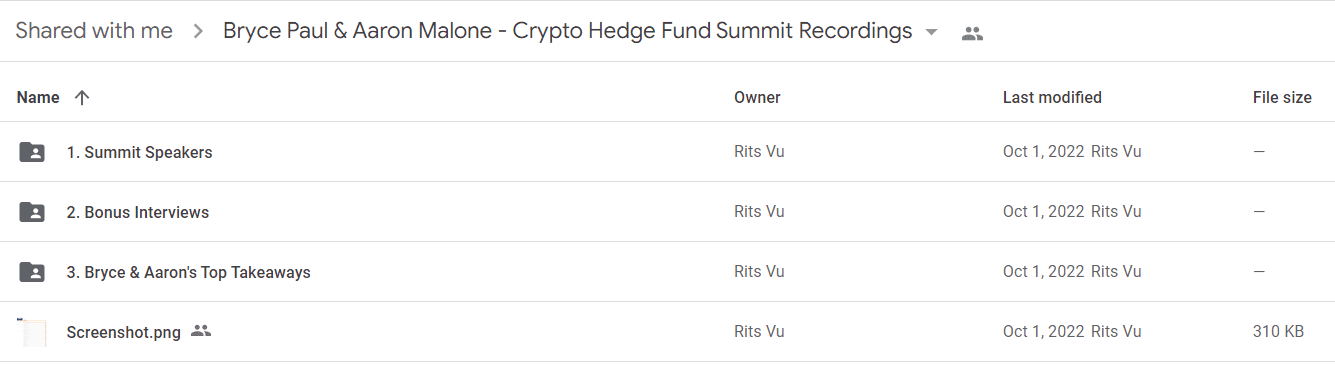Viewport: 1335px width, 366px height.
Task: Open the 1. Summit Speakers folder
Action: [139, 153]
